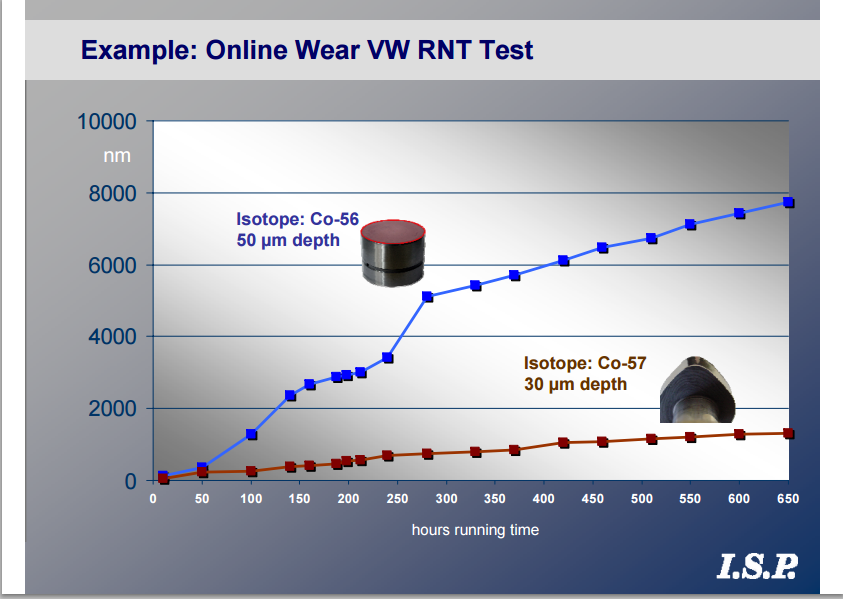
Task: Click the 350 x-axis tick label
Action: coord(495,499)
